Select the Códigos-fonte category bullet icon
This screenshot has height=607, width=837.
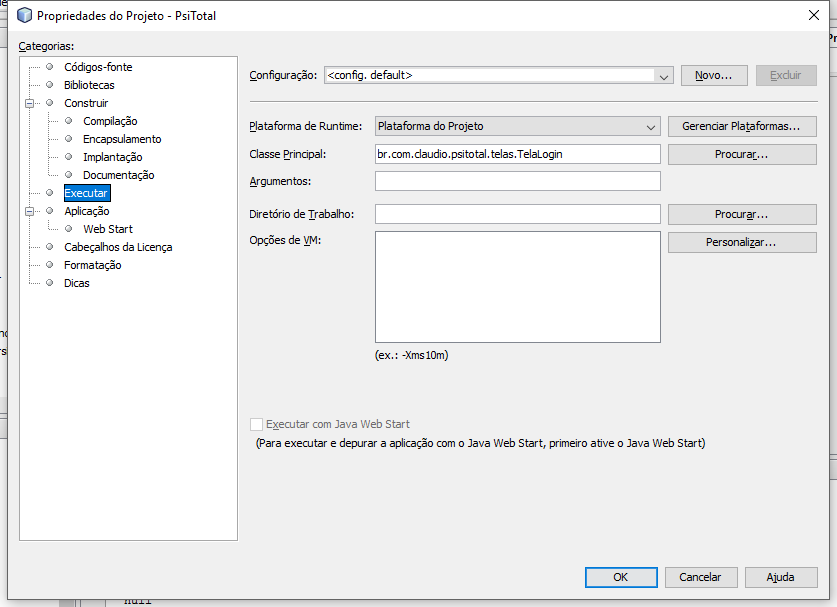coord(50,67)
